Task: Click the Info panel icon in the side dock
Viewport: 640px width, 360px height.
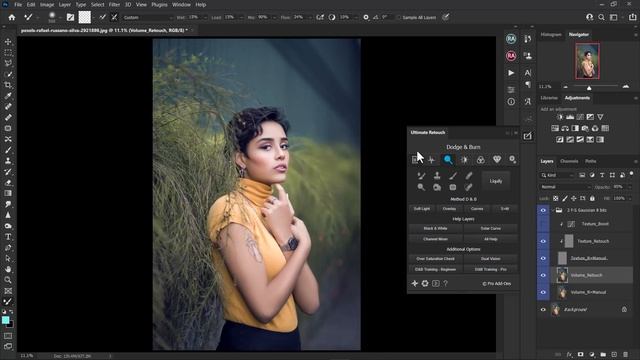Action: click(511, 102)
